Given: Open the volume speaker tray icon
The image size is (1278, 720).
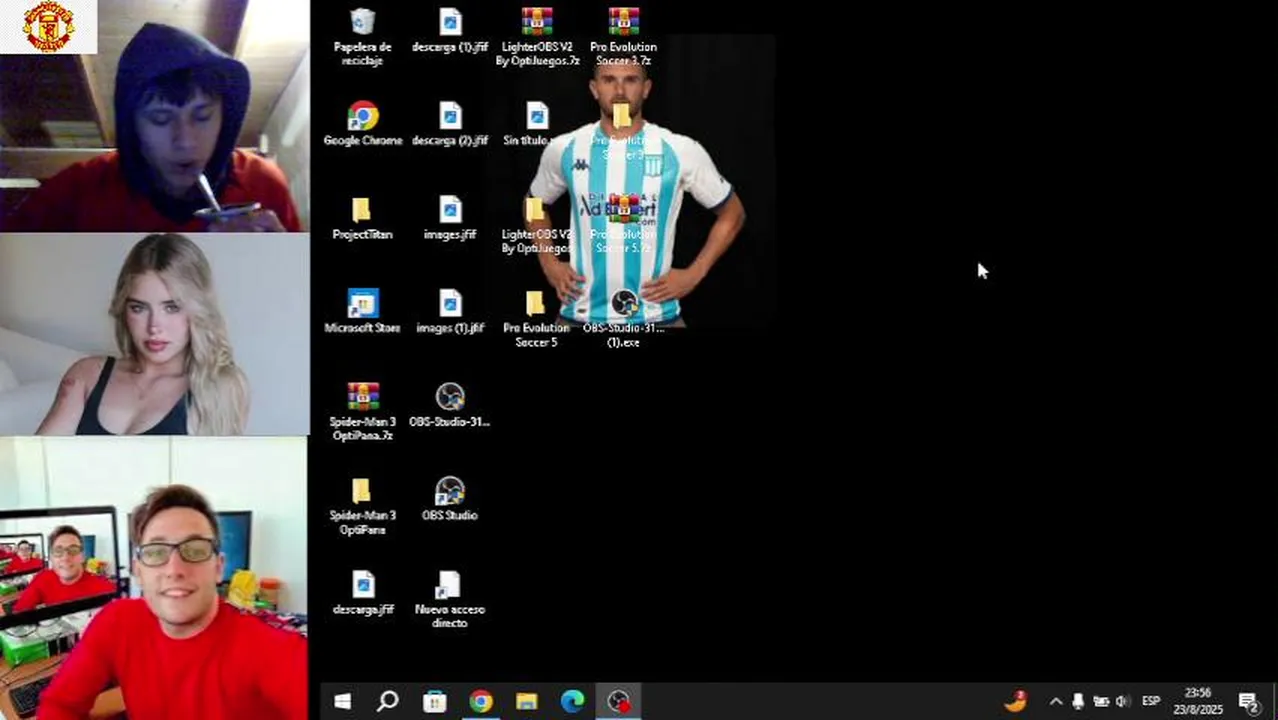Looking at the screenshot, I should [1122, 702].
